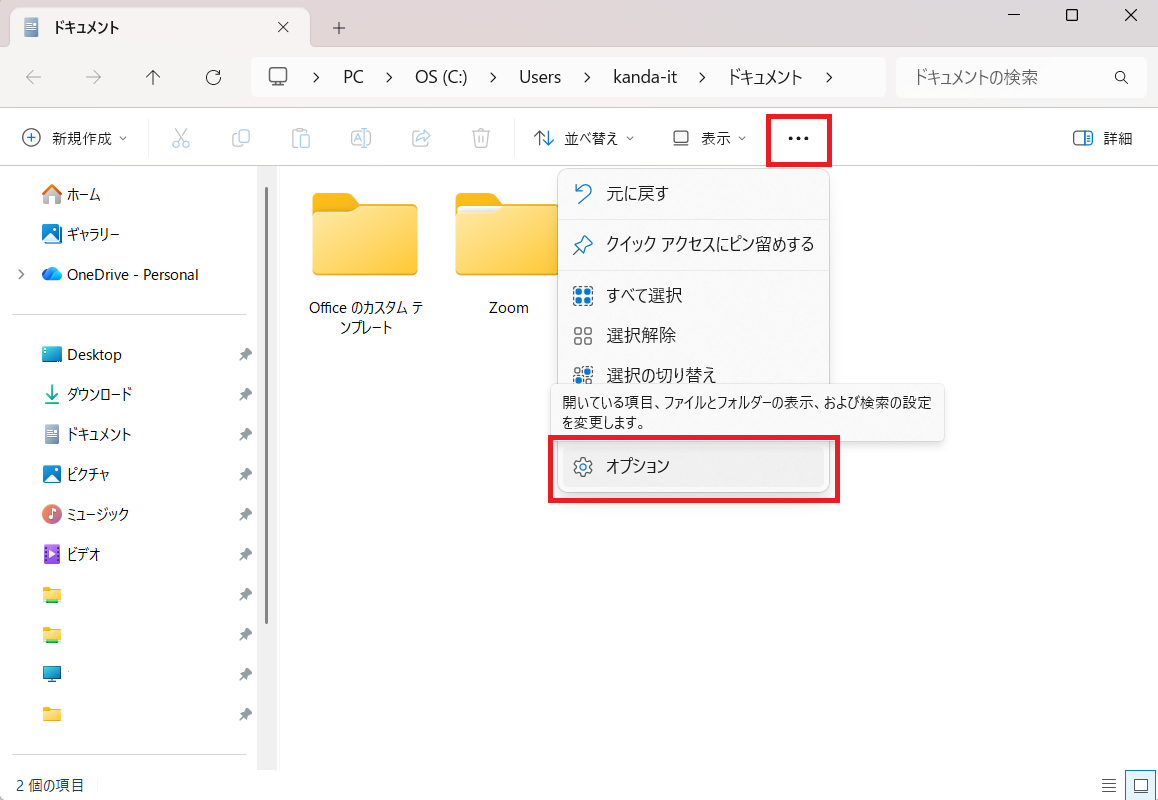Click the Delete trash can icon

pos(481,139)
